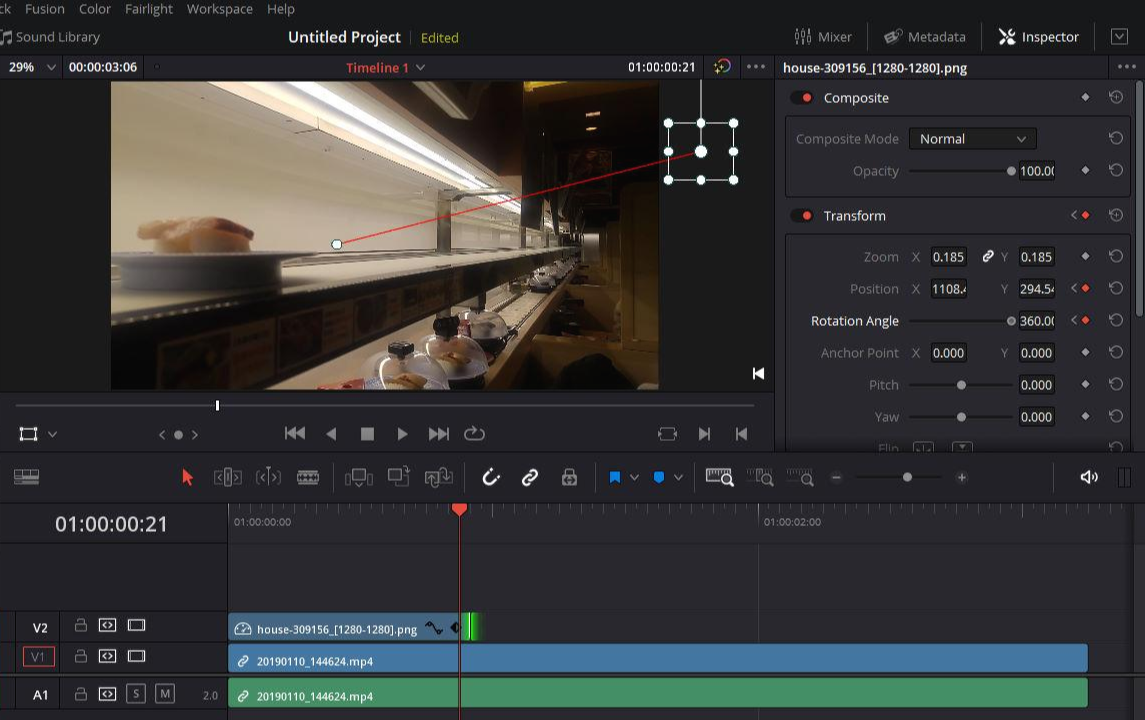This screenshot has height=720, width=1145.
Task: Toggle Position Lock icon in toolbar
Action: point(569,478)
